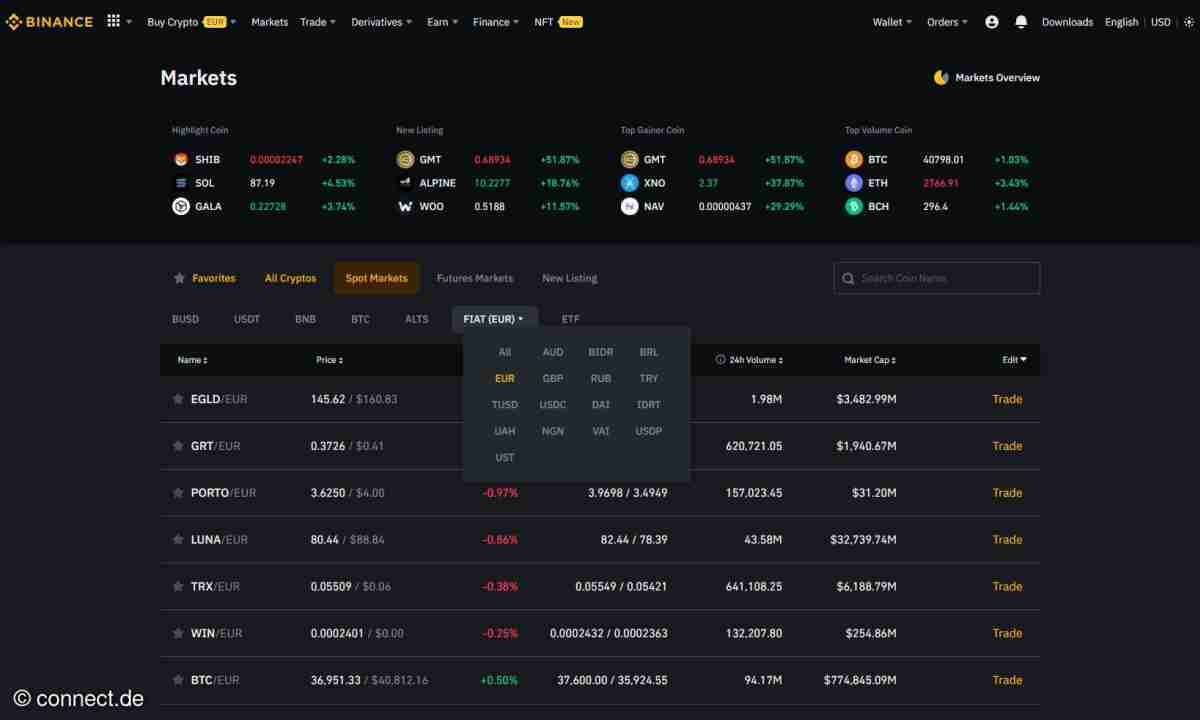Click Trade for EGLD/EUR

tap(1007, 398)
